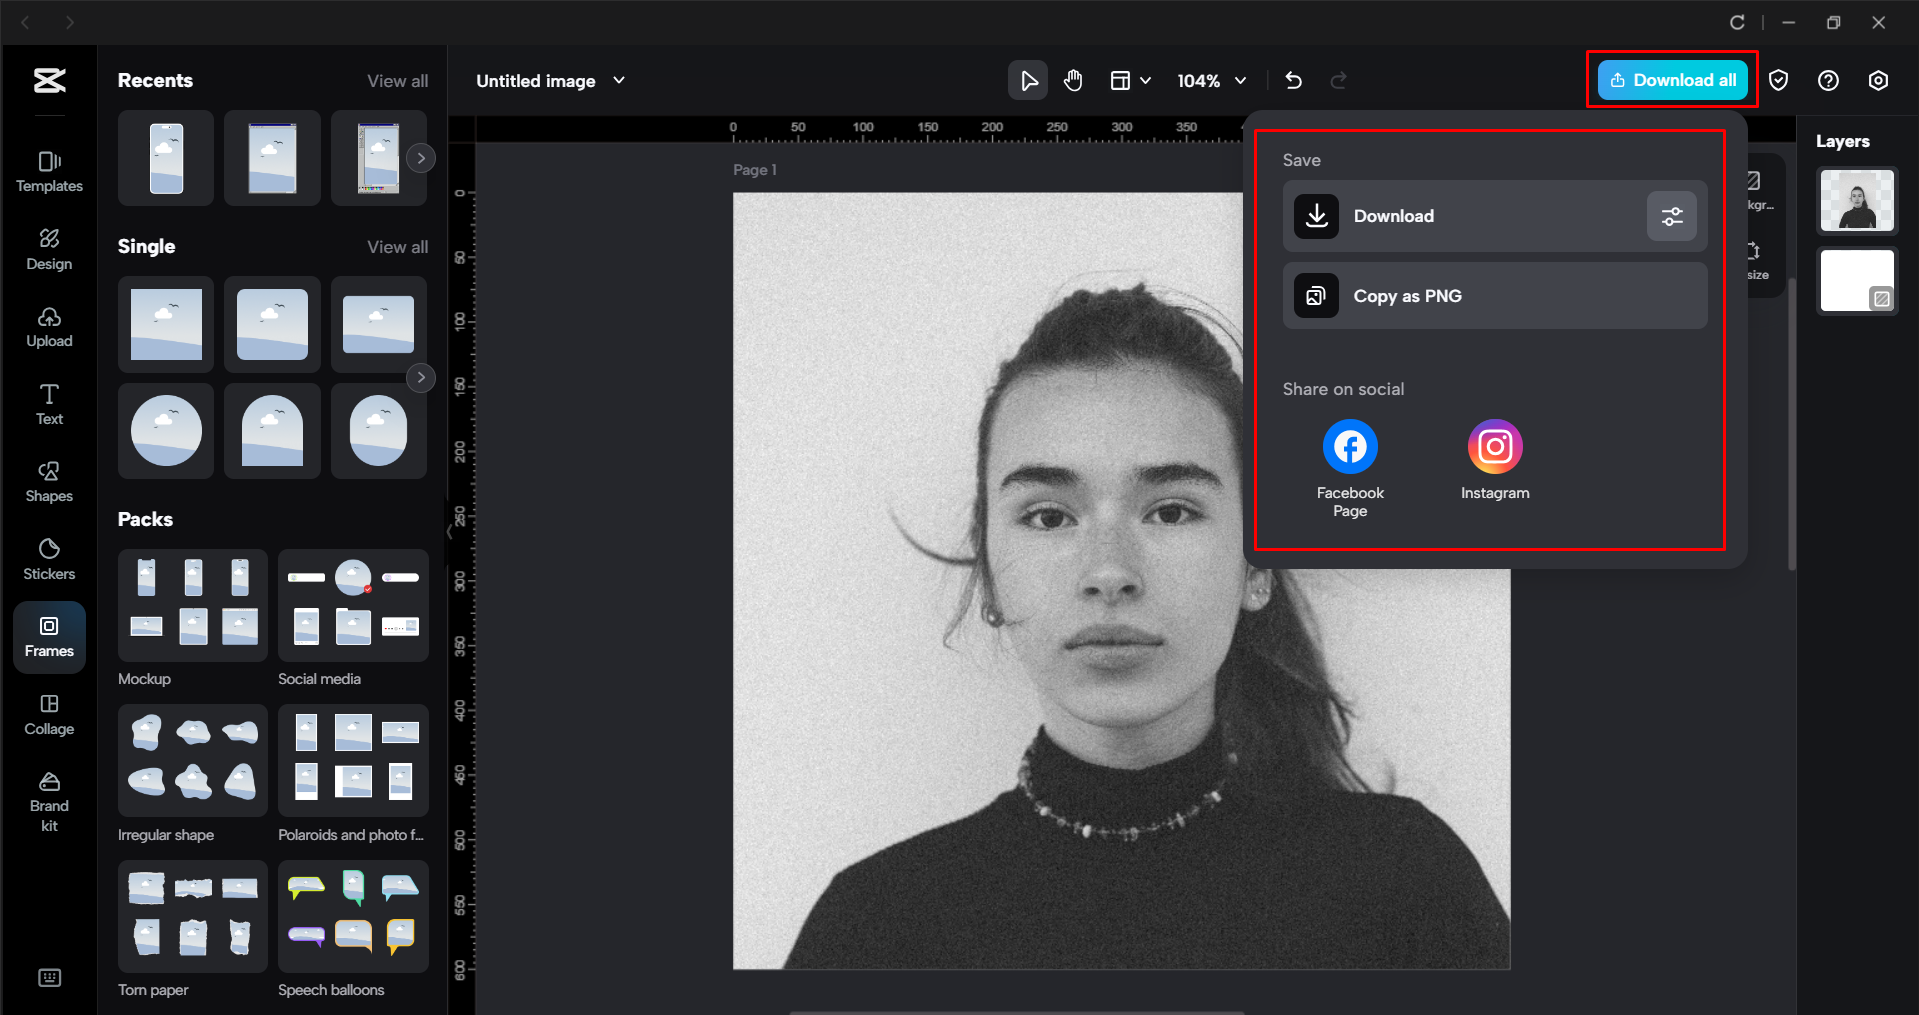Open the Upload panel

tap(49, 327)
